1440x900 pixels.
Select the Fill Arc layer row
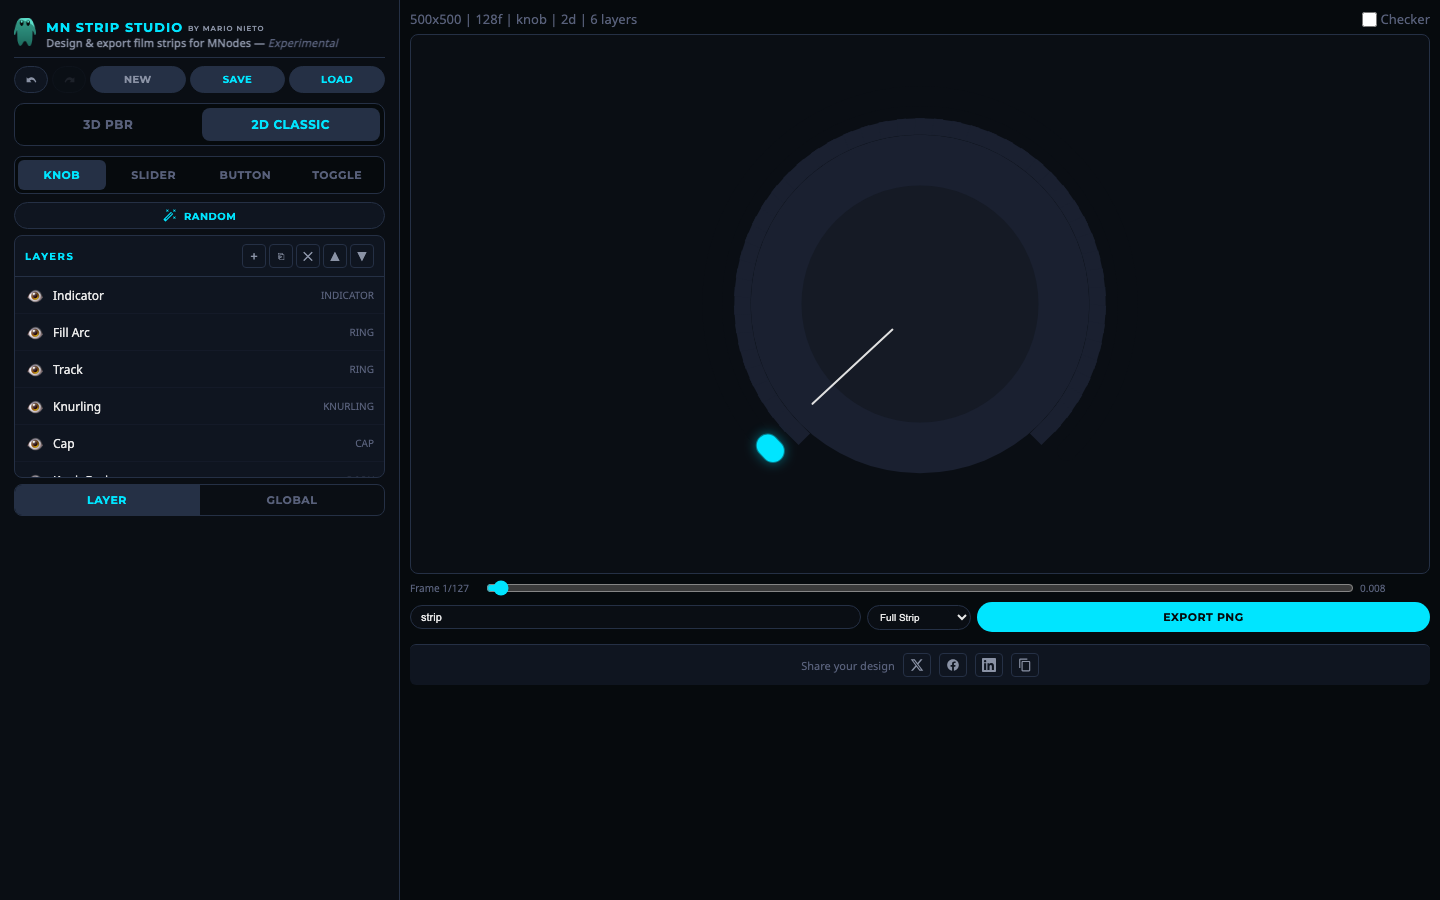[x=200, y=333]
